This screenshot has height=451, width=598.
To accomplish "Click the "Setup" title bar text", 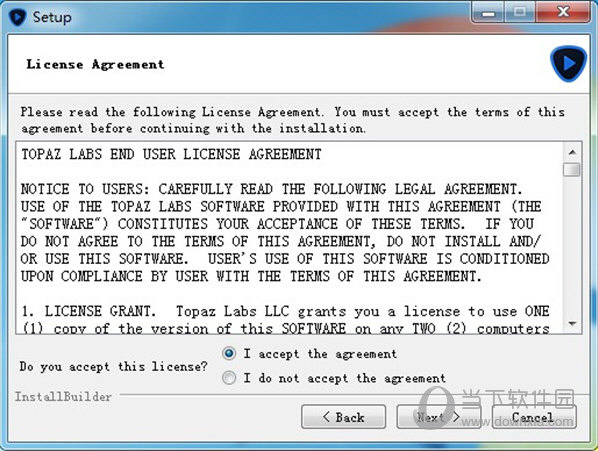I will (52, 17).
